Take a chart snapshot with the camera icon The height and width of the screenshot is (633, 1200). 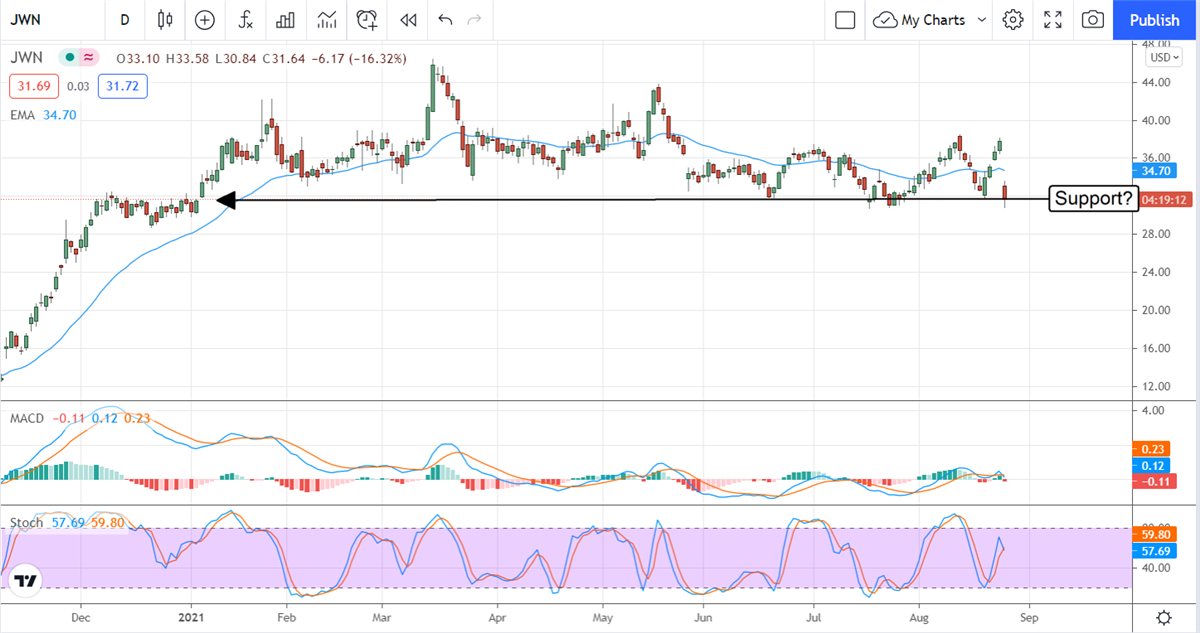[1093, 20]
